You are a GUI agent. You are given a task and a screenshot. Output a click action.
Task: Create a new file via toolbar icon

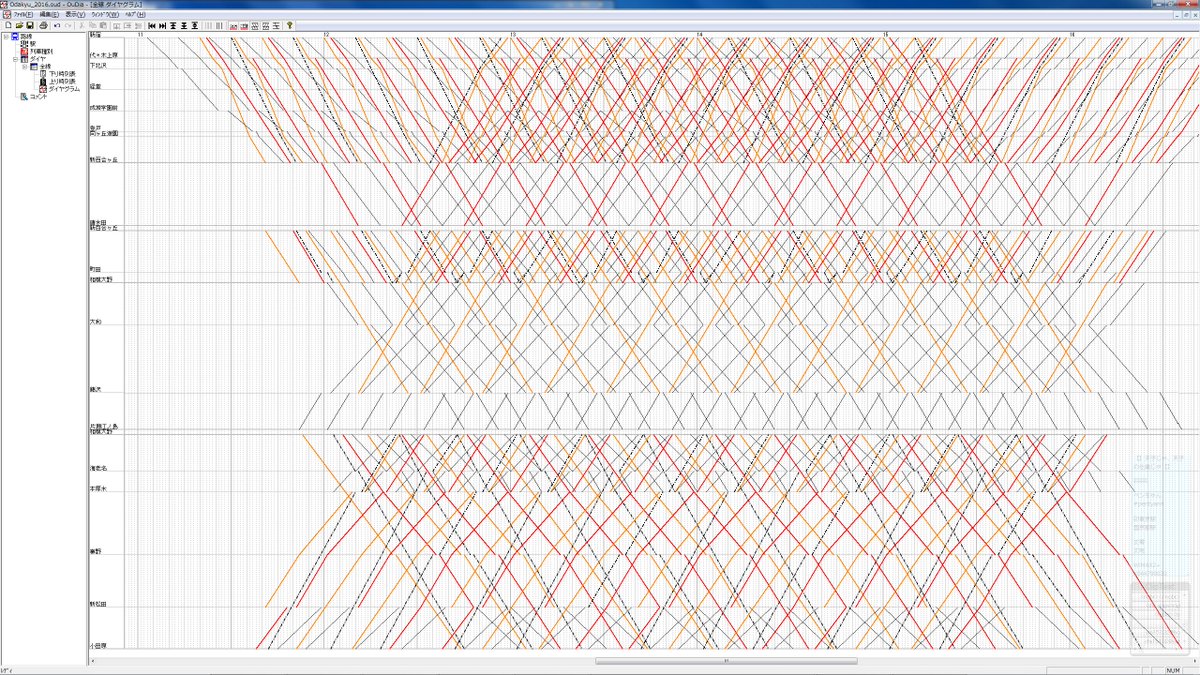click(9, 25)
